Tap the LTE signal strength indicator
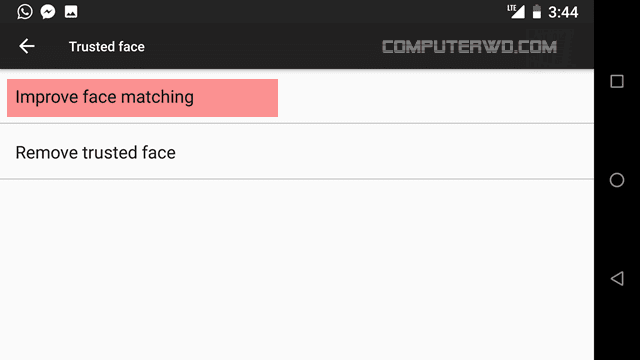The image size is (640, 360). 516,11
